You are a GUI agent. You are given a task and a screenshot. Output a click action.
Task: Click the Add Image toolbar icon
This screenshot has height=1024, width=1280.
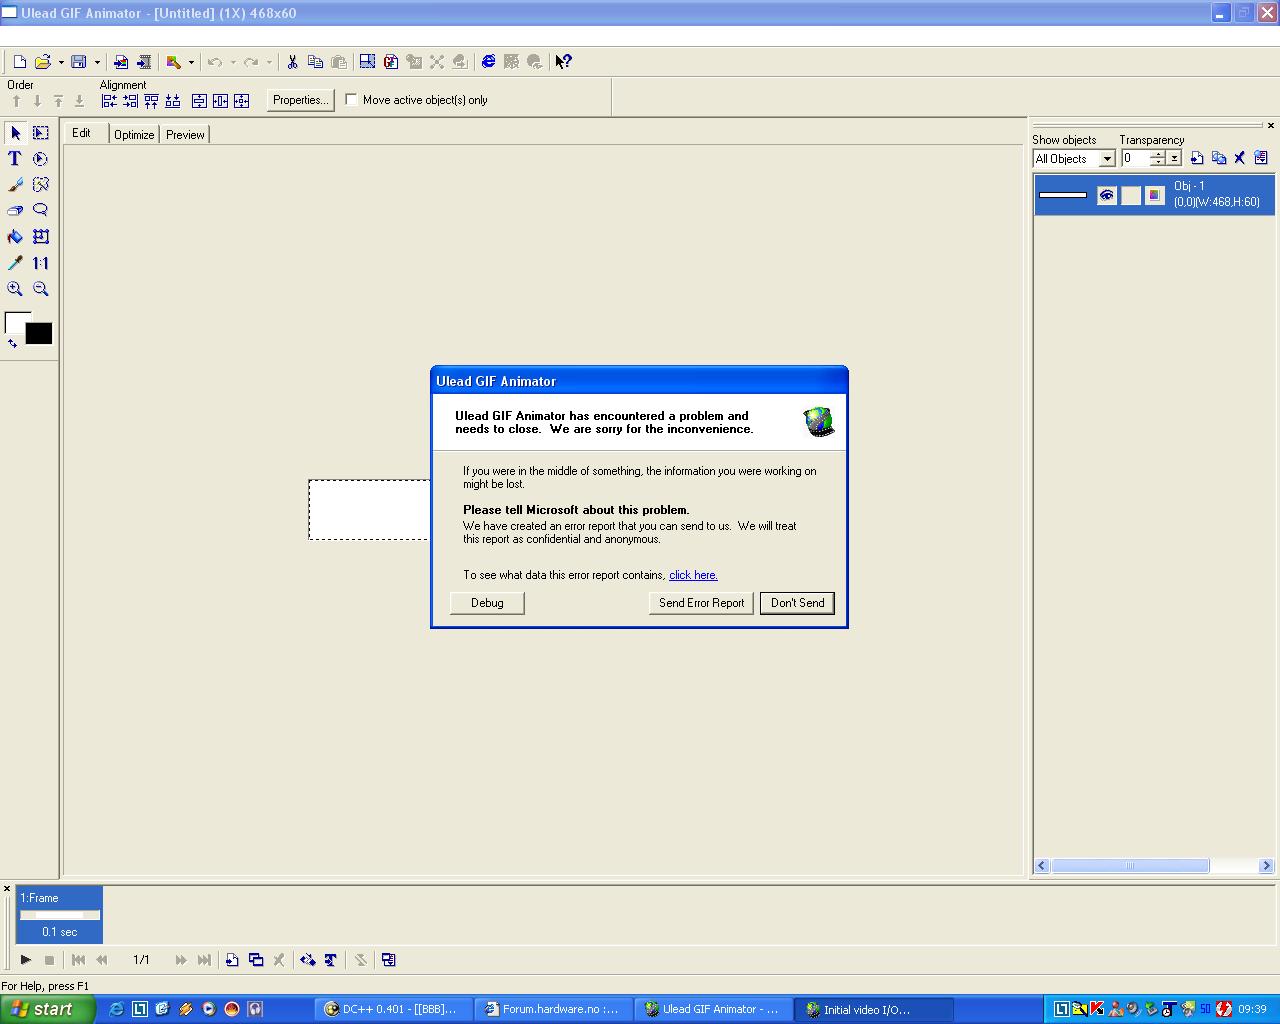121,62
